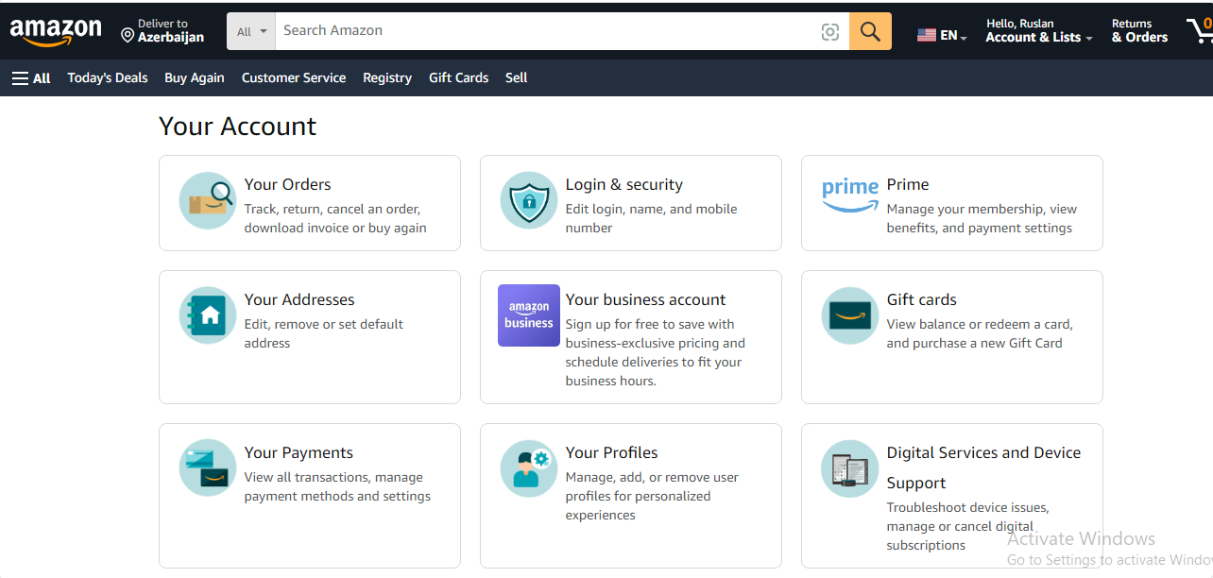Click the Your Orders package icon
The width and height of the screenshot is (1213, 578).
click(x=208, y=200)
